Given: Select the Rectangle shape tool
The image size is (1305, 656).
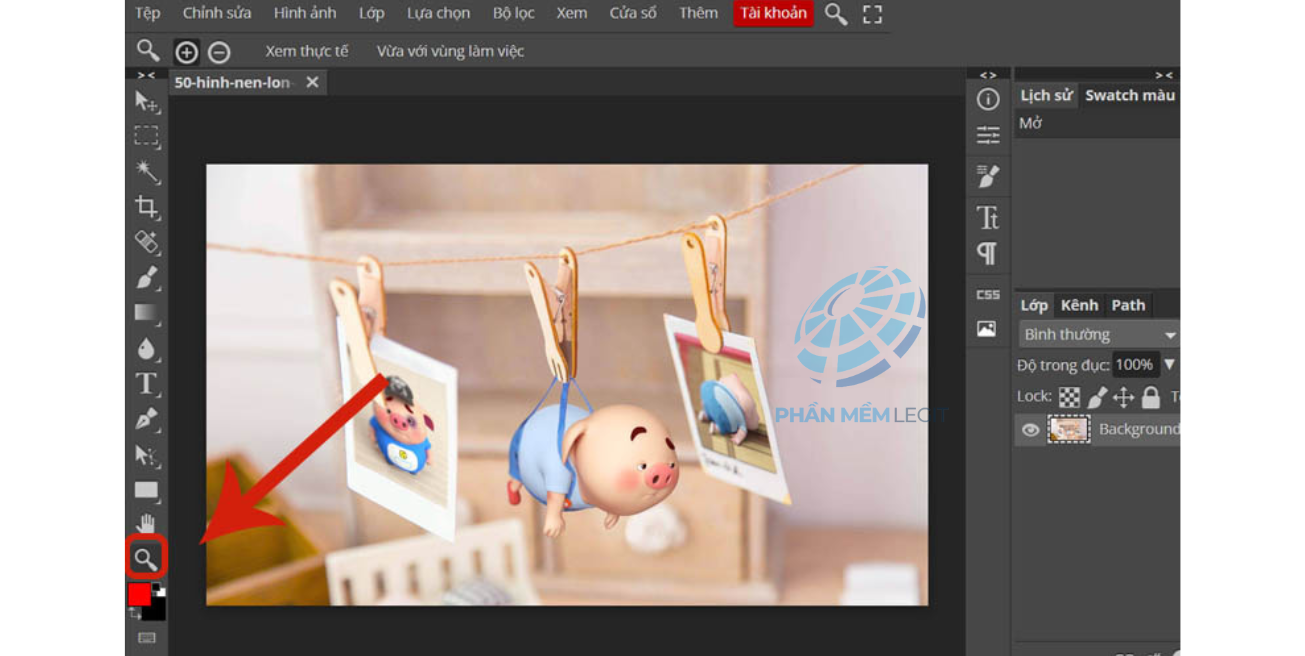Looking at the screenshot, I should pos(146,491).
